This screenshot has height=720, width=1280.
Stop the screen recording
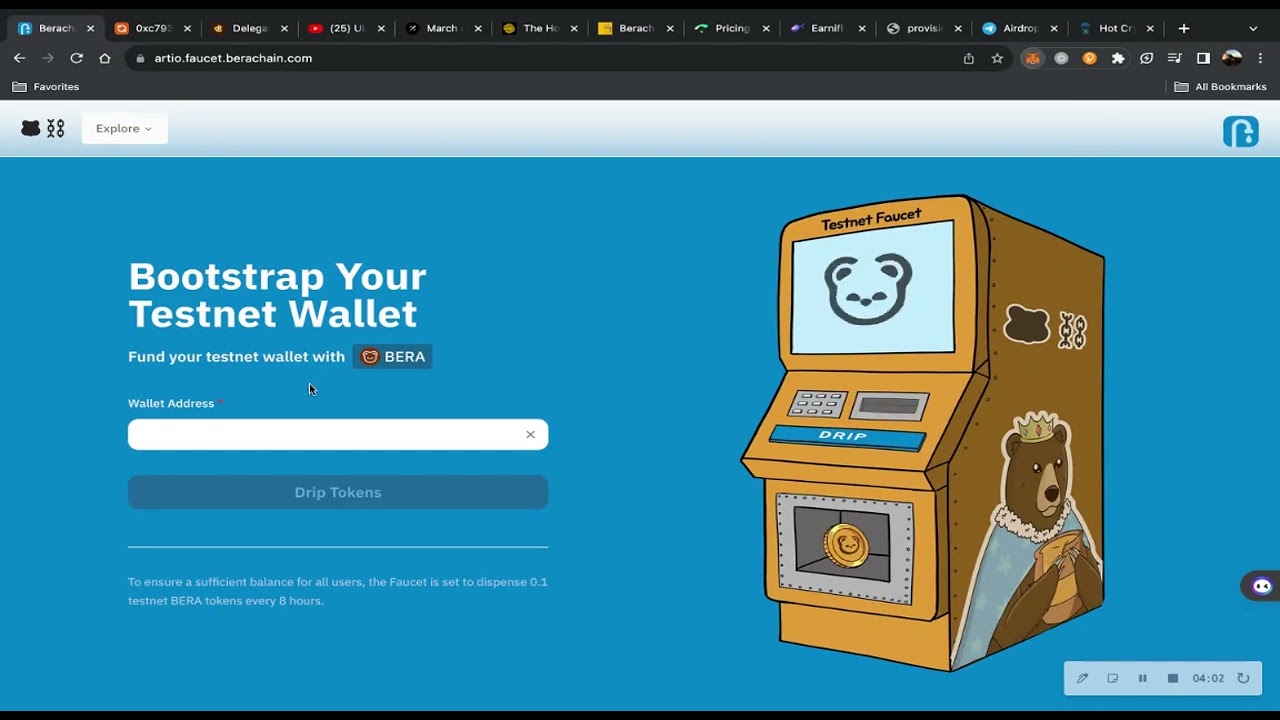1173,678
